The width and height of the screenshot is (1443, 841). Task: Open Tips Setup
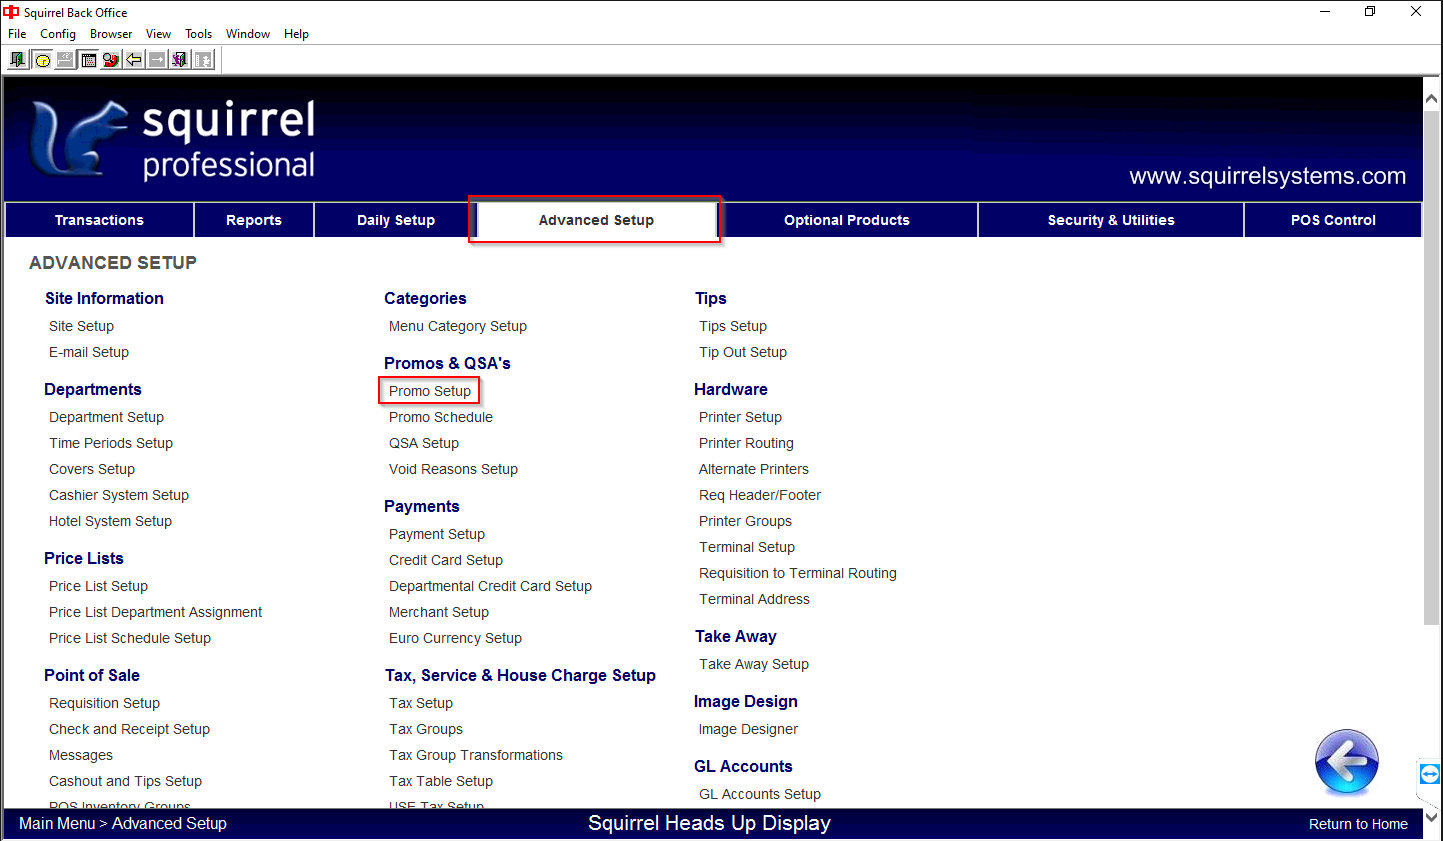pos(733,326)
